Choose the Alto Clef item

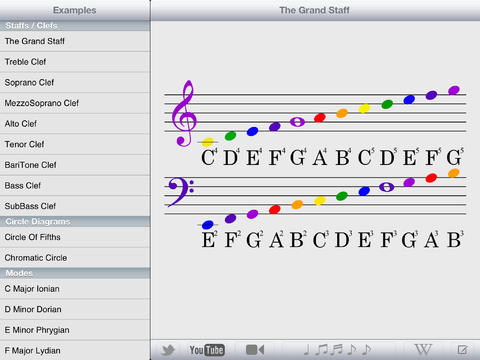click(75, 124)
